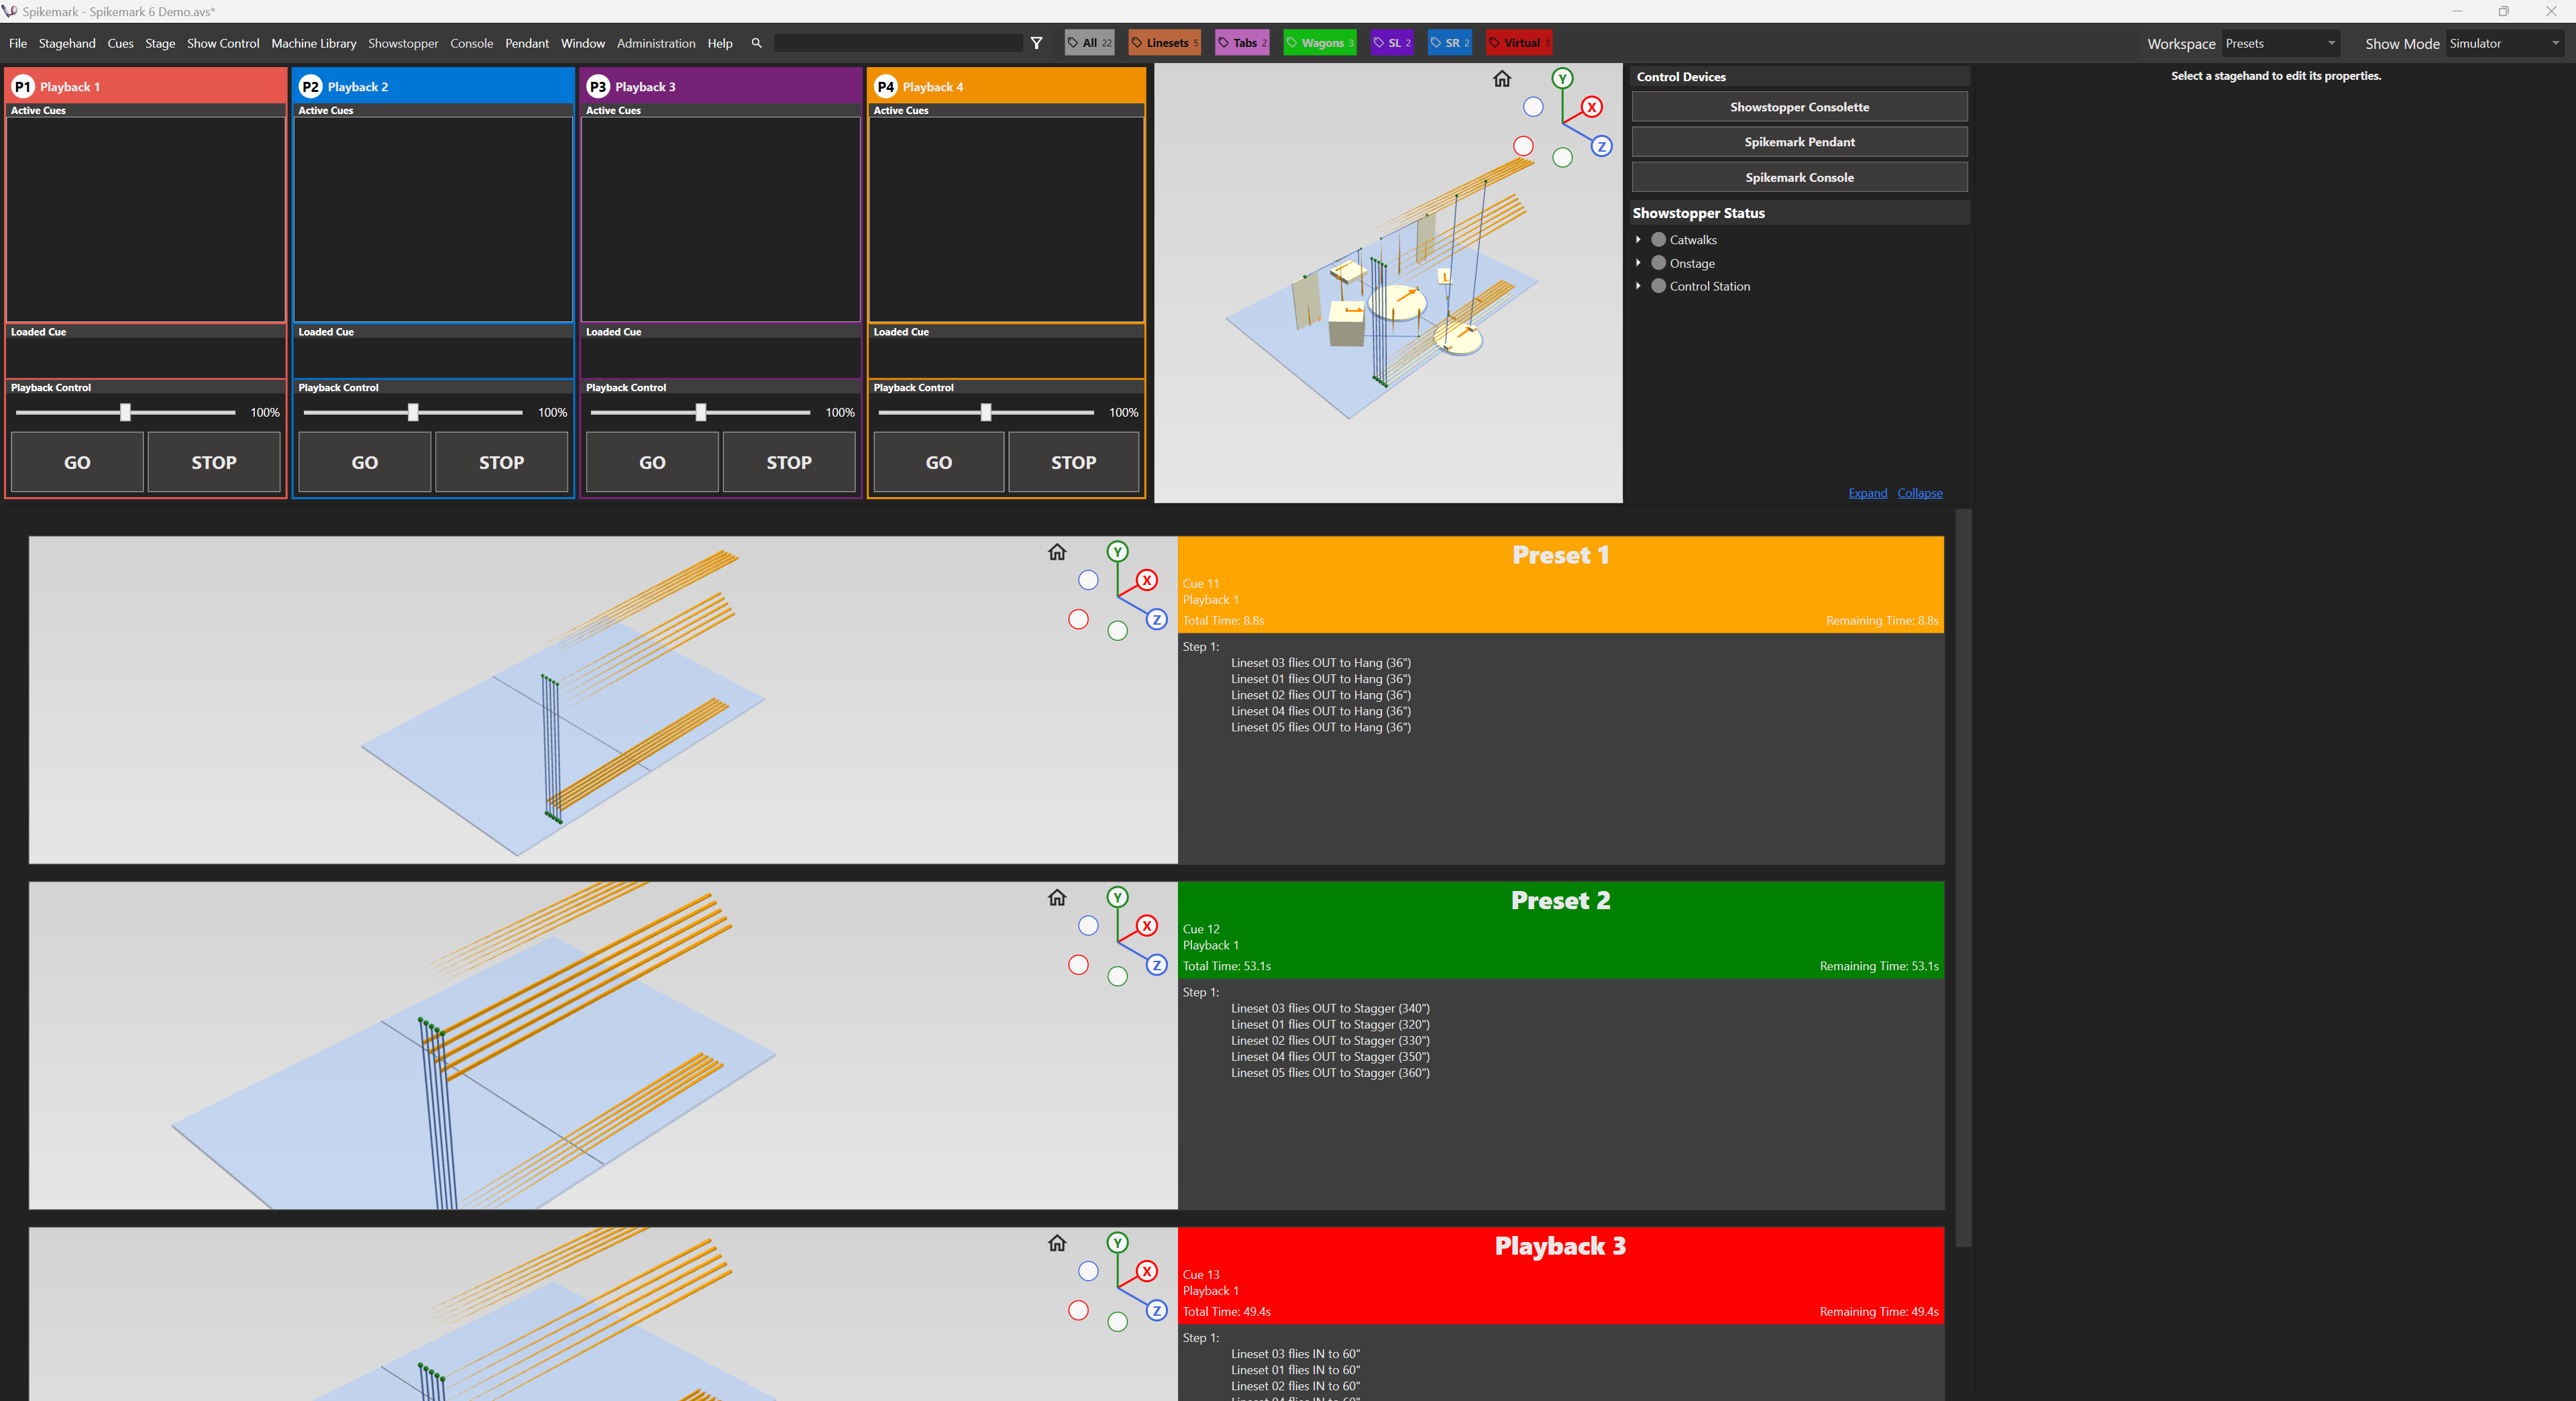Click red empty axis circle in Preset 2 view
Screen dimensions: 2576x1401
tap(1078, 965)
